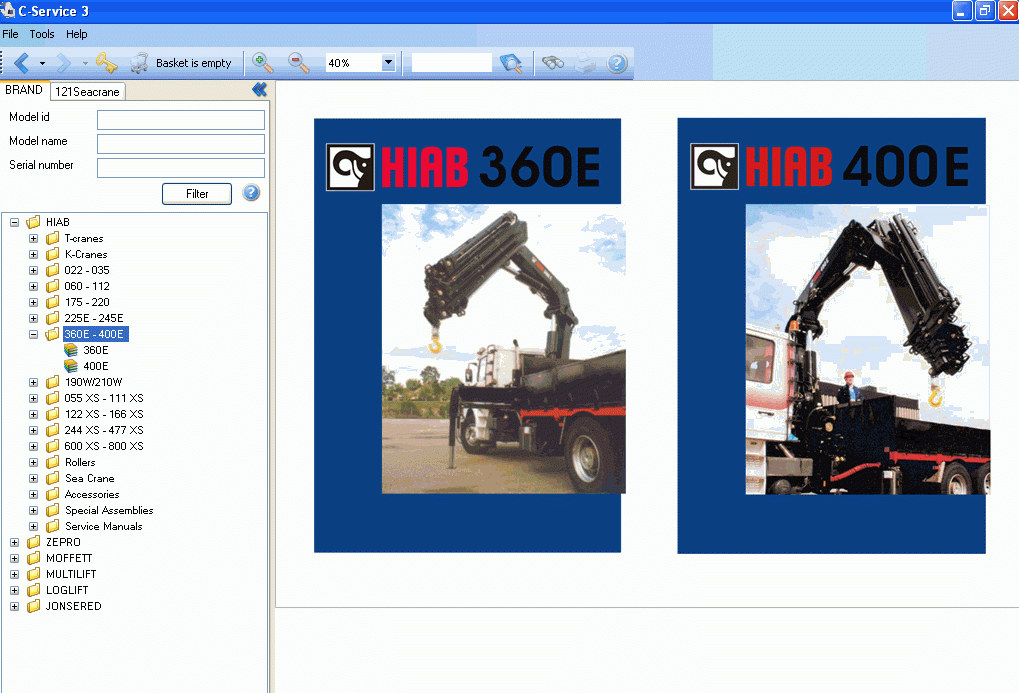Click the toolbar search text field
This screenshot has width=1019, height=693.
(452, 63)
